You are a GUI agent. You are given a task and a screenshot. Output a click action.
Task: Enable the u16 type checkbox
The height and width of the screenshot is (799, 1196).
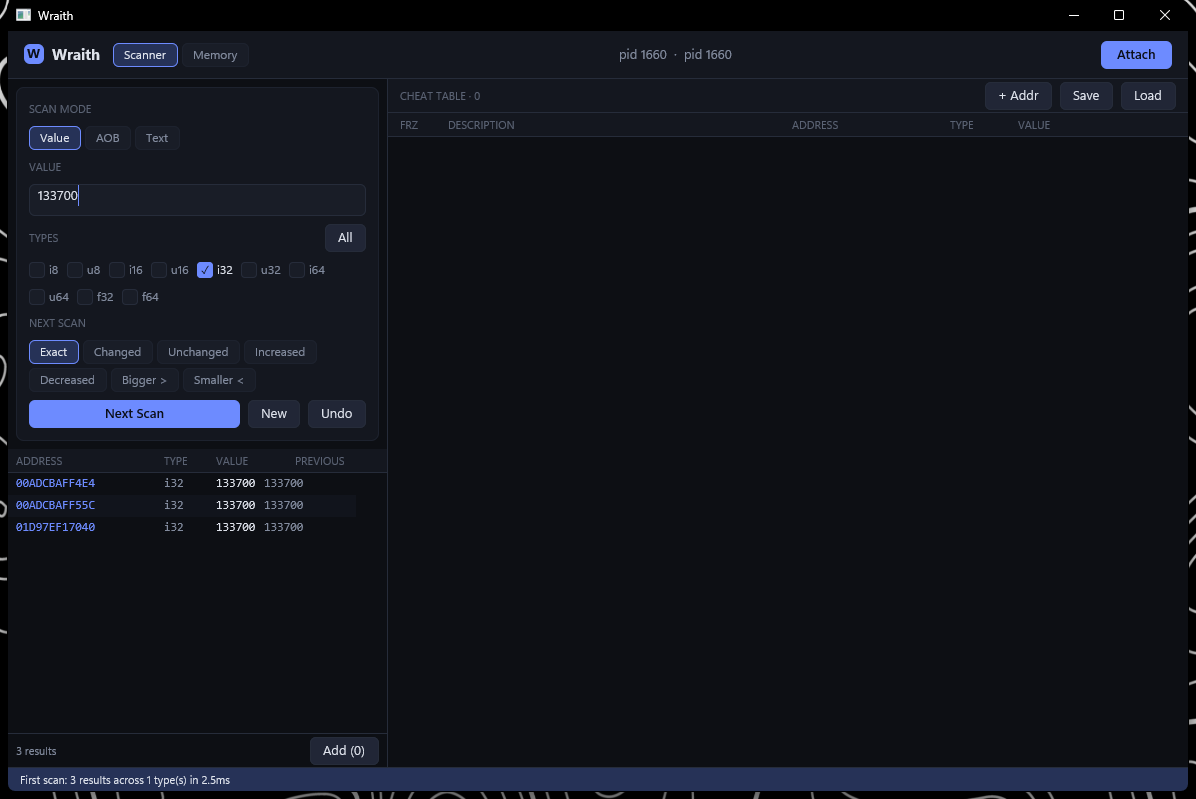(x=159, y=270)
